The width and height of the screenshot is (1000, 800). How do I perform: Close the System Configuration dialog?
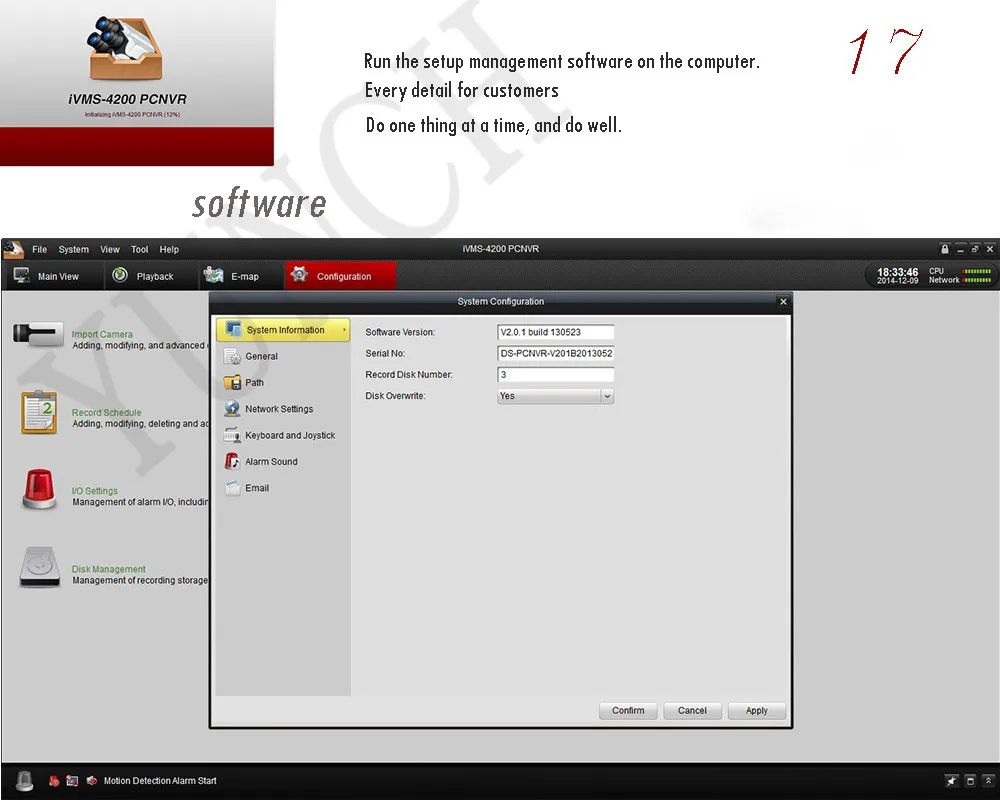[x=783, y=302]
